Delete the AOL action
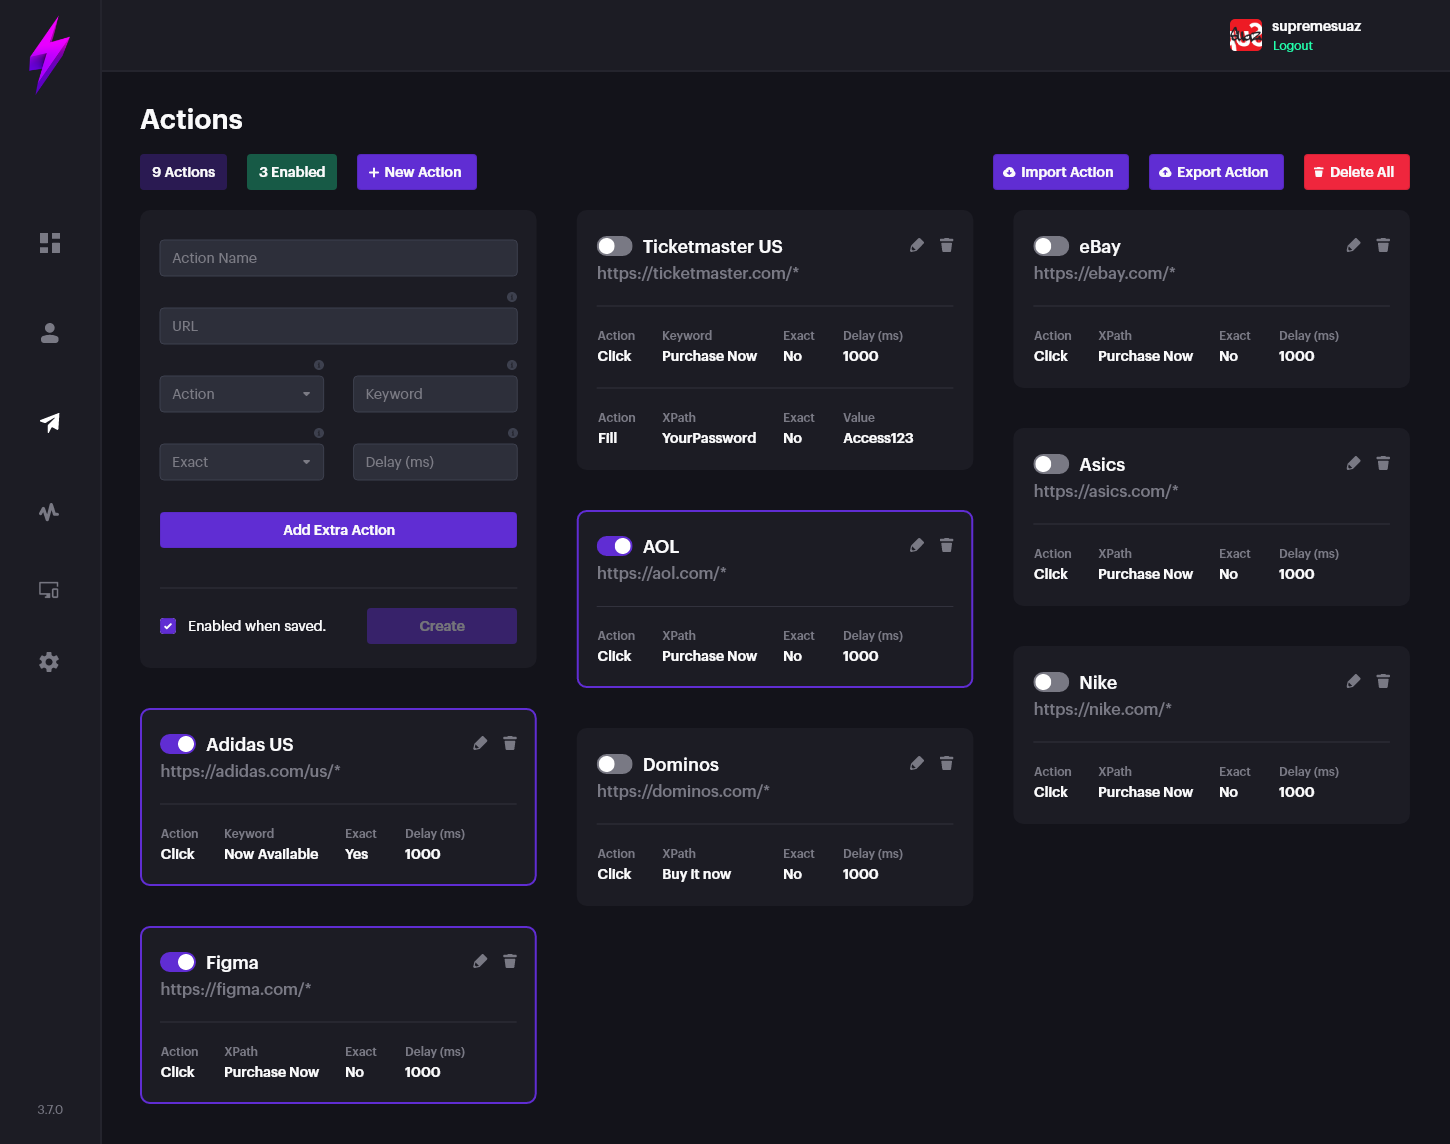This screenshot has height=1144, width=1450. coord(947,545)
